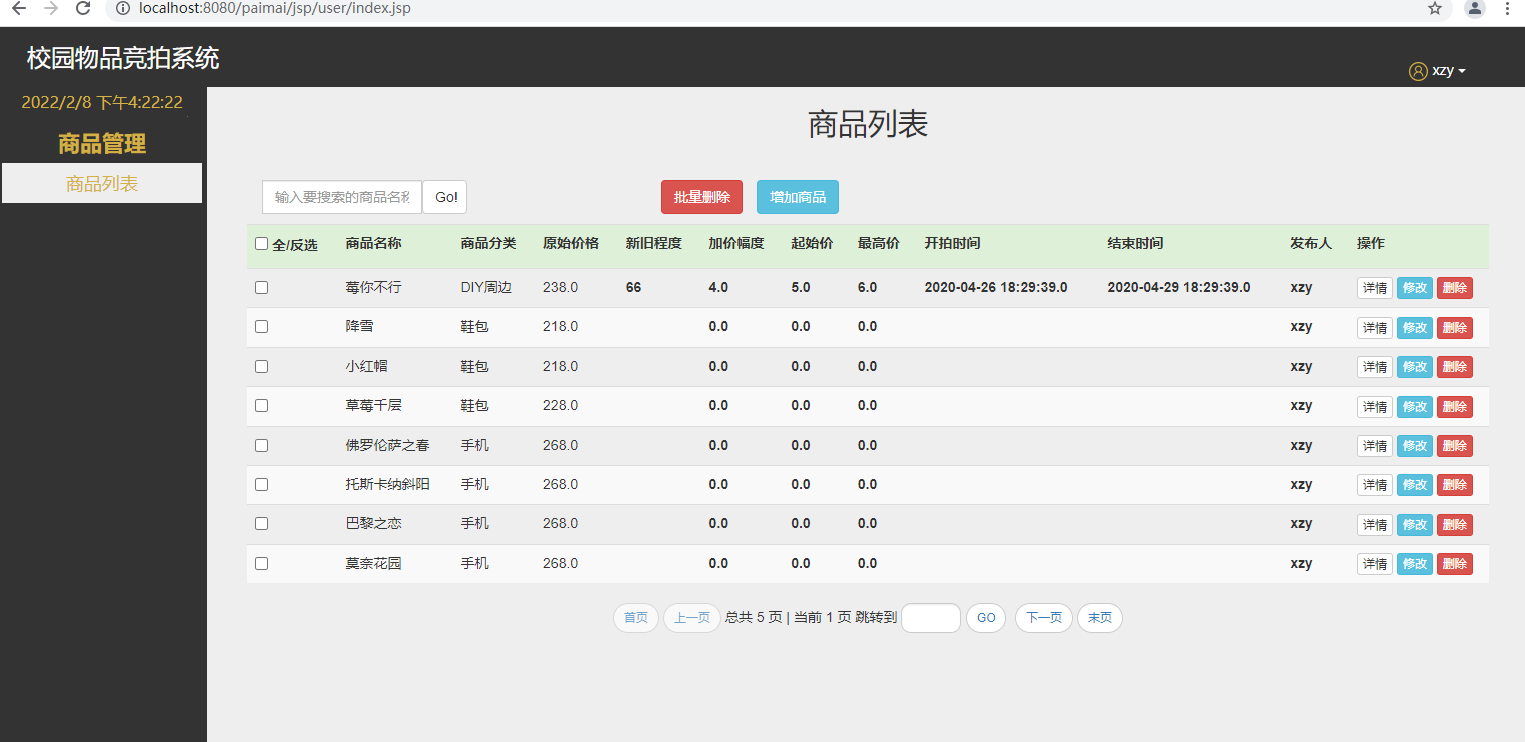Screen dimensions: 1525x742
Task: Check the box for 莓你不行 row
Action: point(262,288)
